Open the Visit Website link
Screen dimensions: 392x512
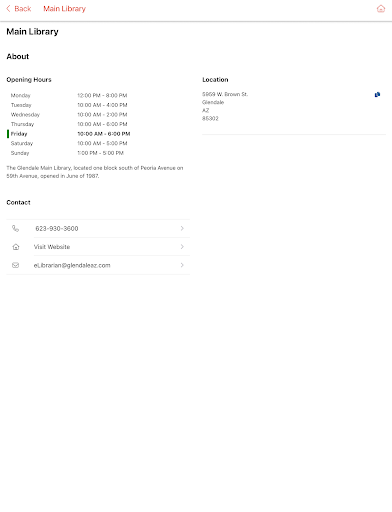click(x=52, y=247)
